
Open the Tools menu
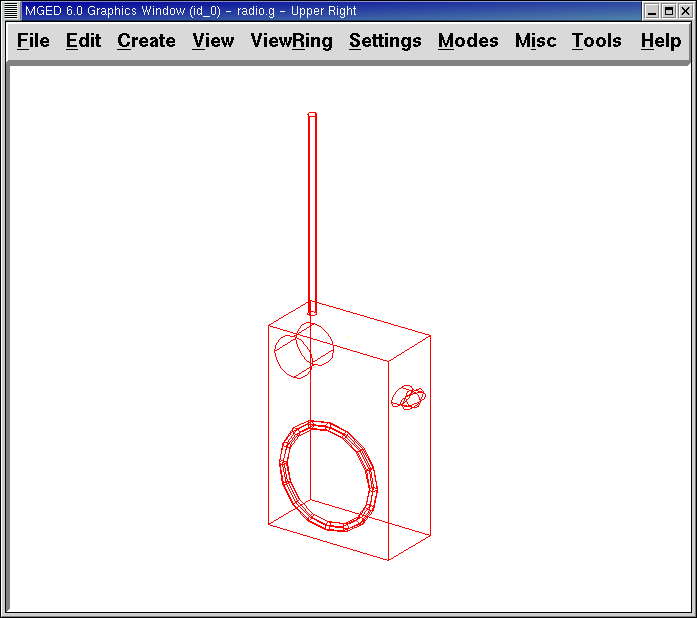596,41
